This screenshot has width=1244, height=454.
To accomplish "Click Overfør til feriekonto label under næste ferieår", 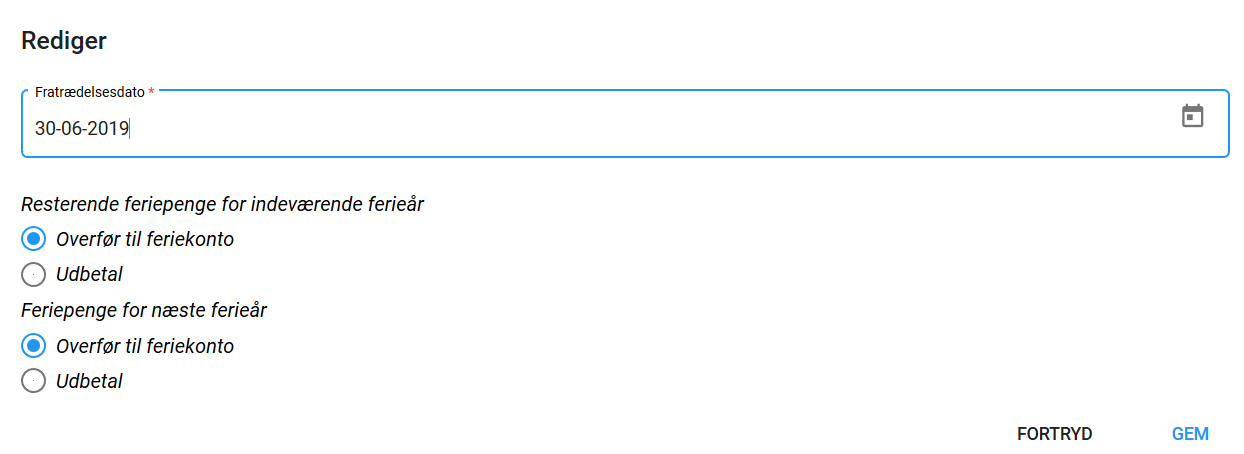I will (x=145, y=346).
